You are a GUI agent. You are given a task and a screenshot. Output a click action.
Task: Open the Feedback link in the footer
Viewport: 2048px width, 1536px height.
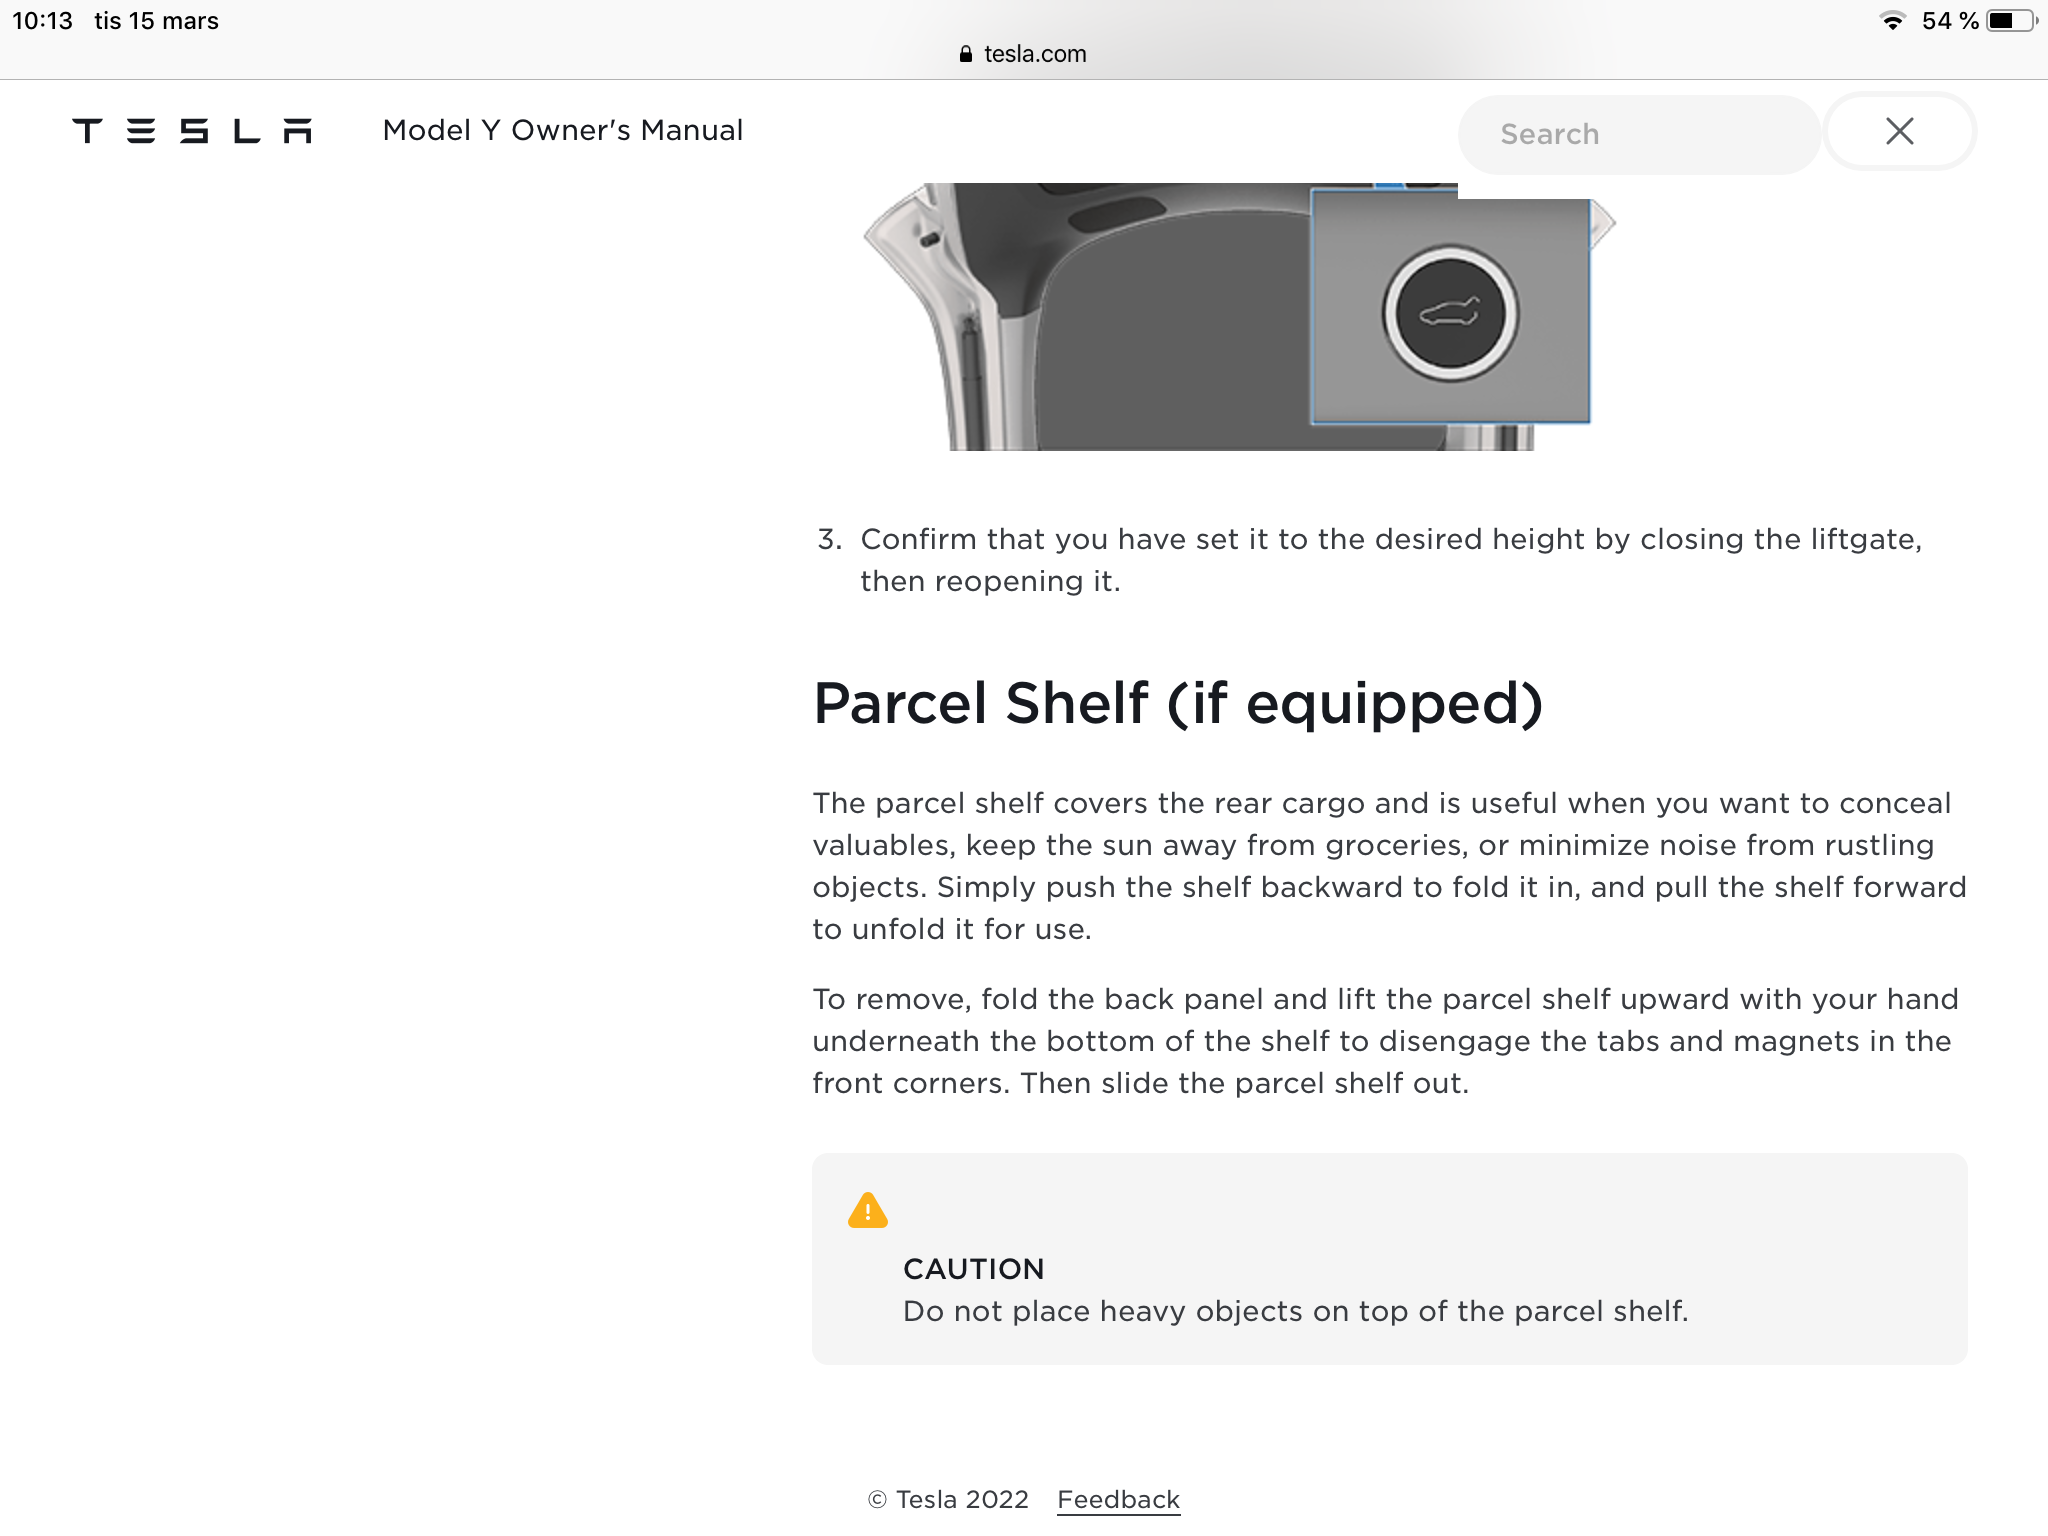1118,1499
